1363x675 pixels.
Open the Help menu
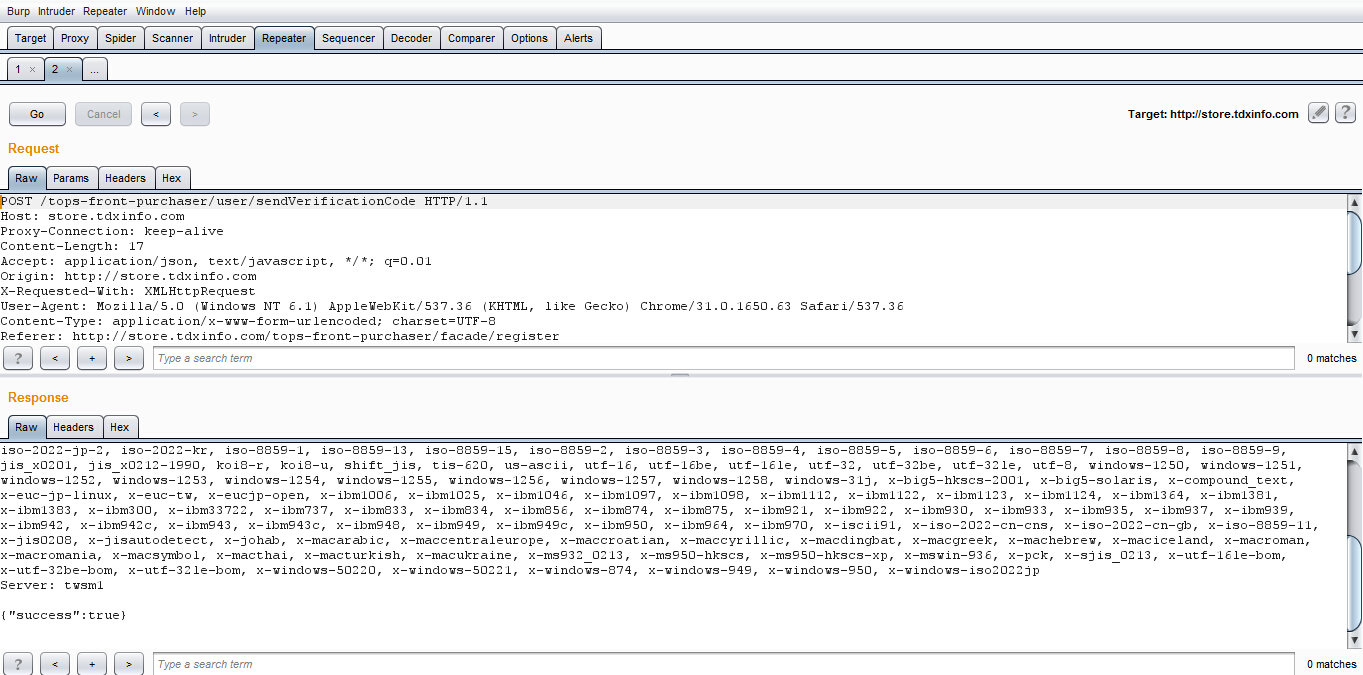click(195, 11)
